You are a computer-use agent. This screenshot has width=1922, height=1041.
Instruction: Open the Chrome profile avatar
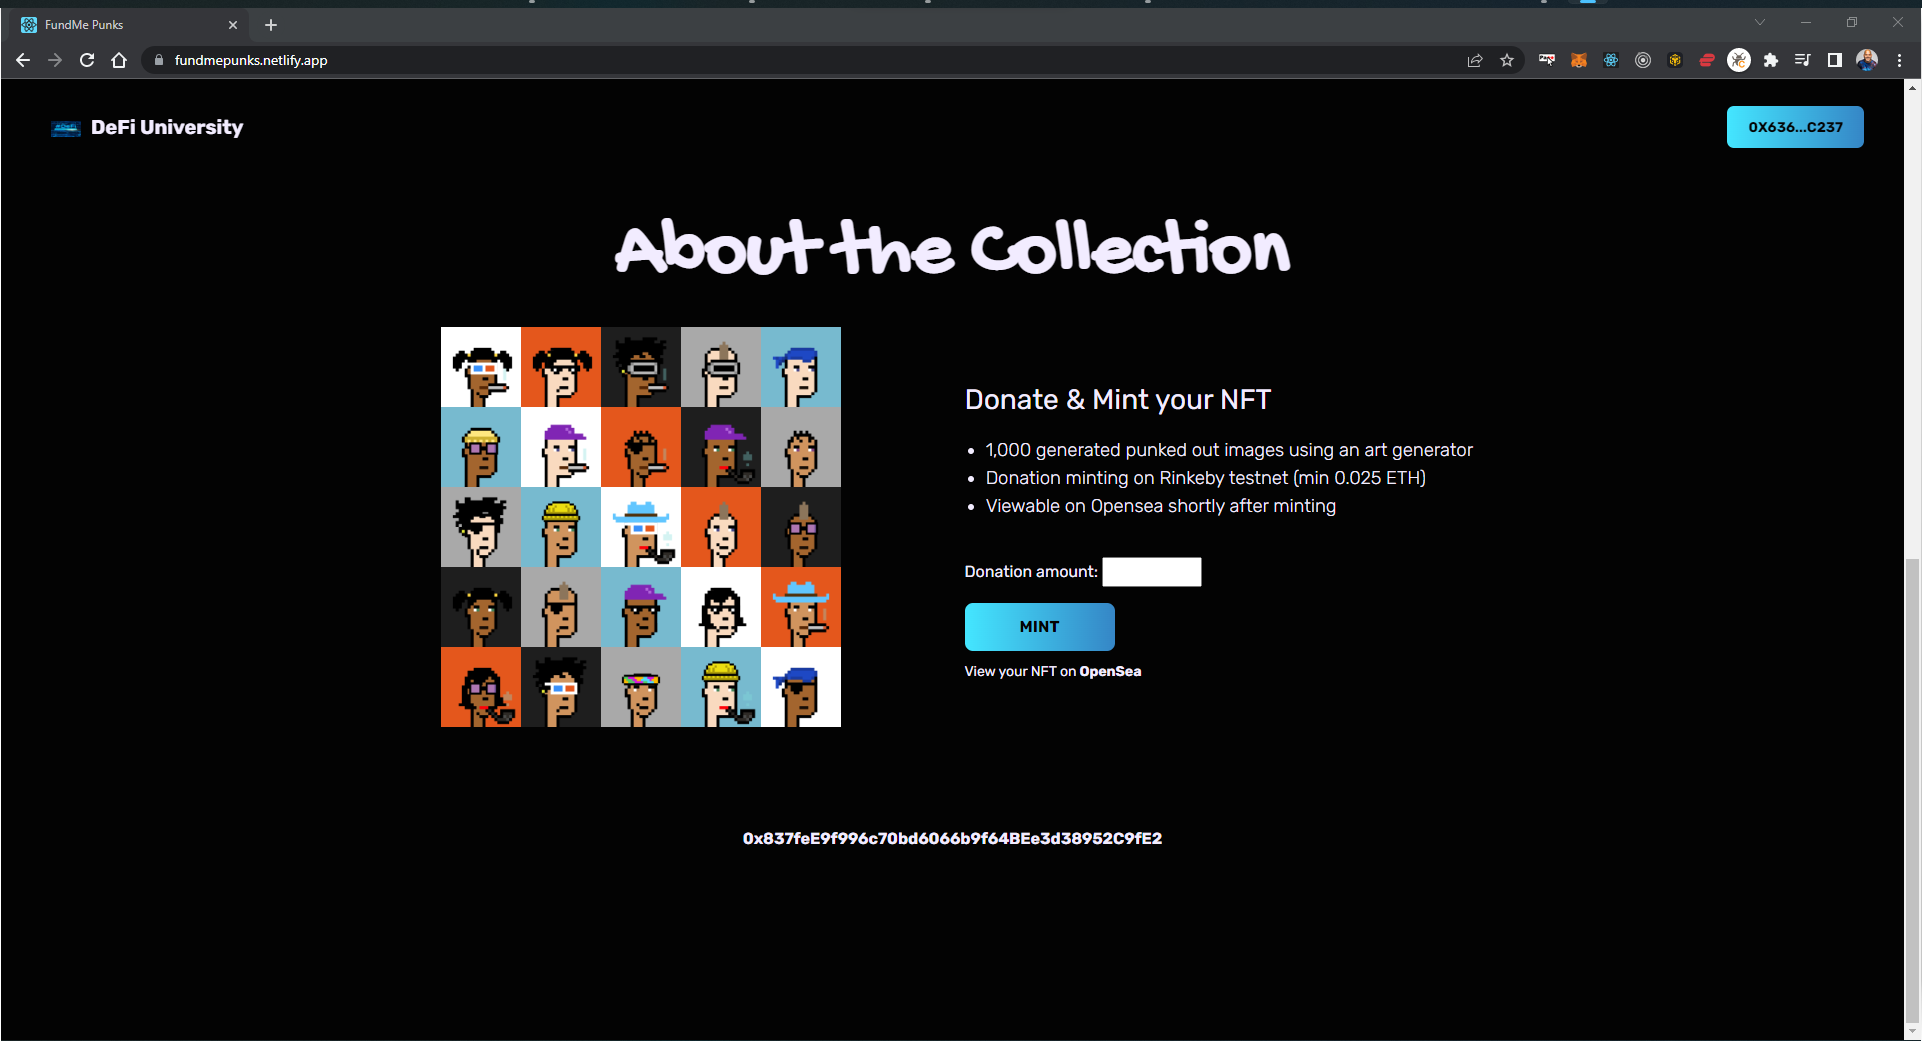pyautogui.click(x=1867, y=60)
